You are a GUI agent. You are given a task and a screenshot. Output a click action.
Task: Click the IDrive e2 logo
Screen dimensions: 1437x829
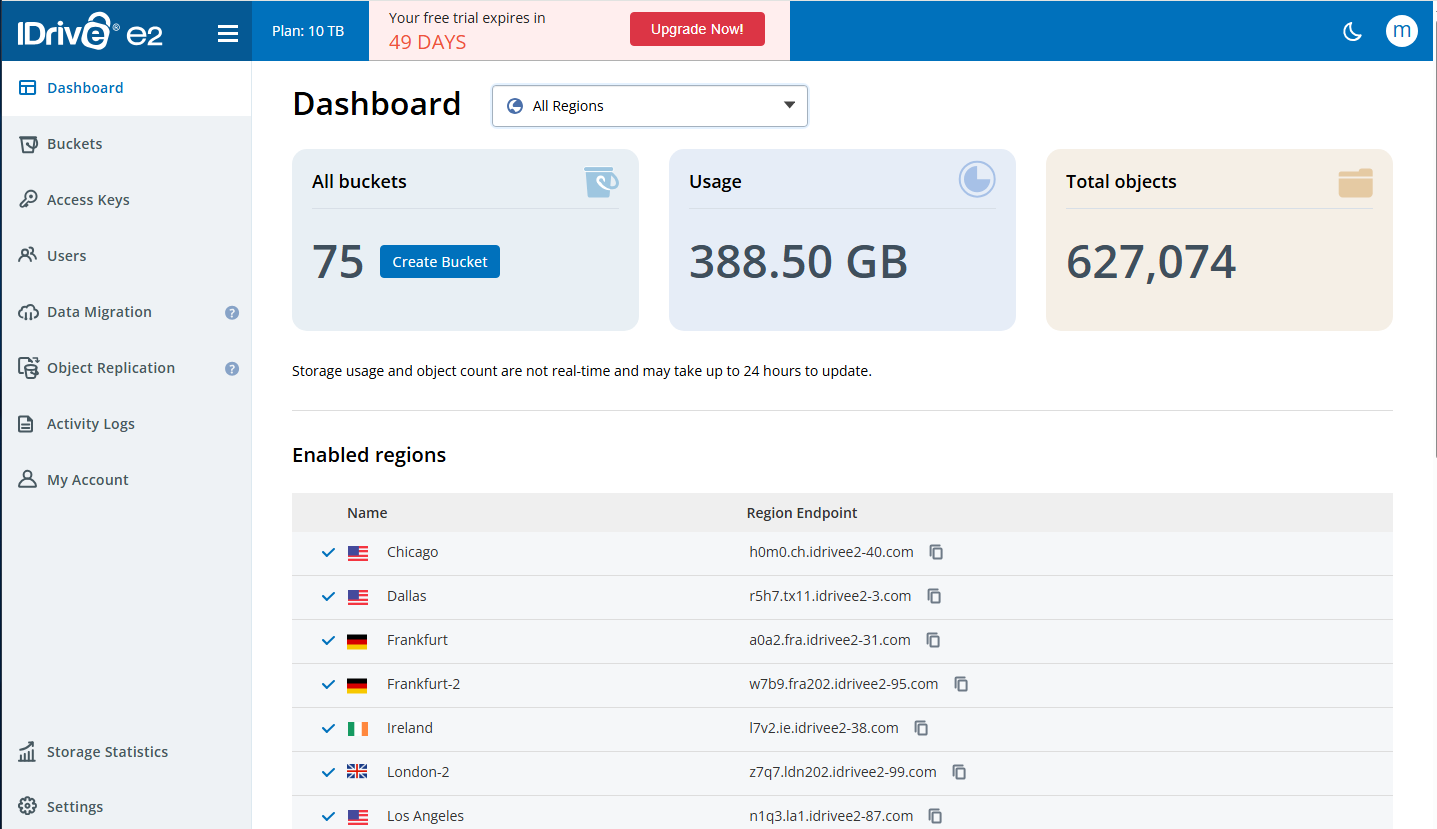90,32
